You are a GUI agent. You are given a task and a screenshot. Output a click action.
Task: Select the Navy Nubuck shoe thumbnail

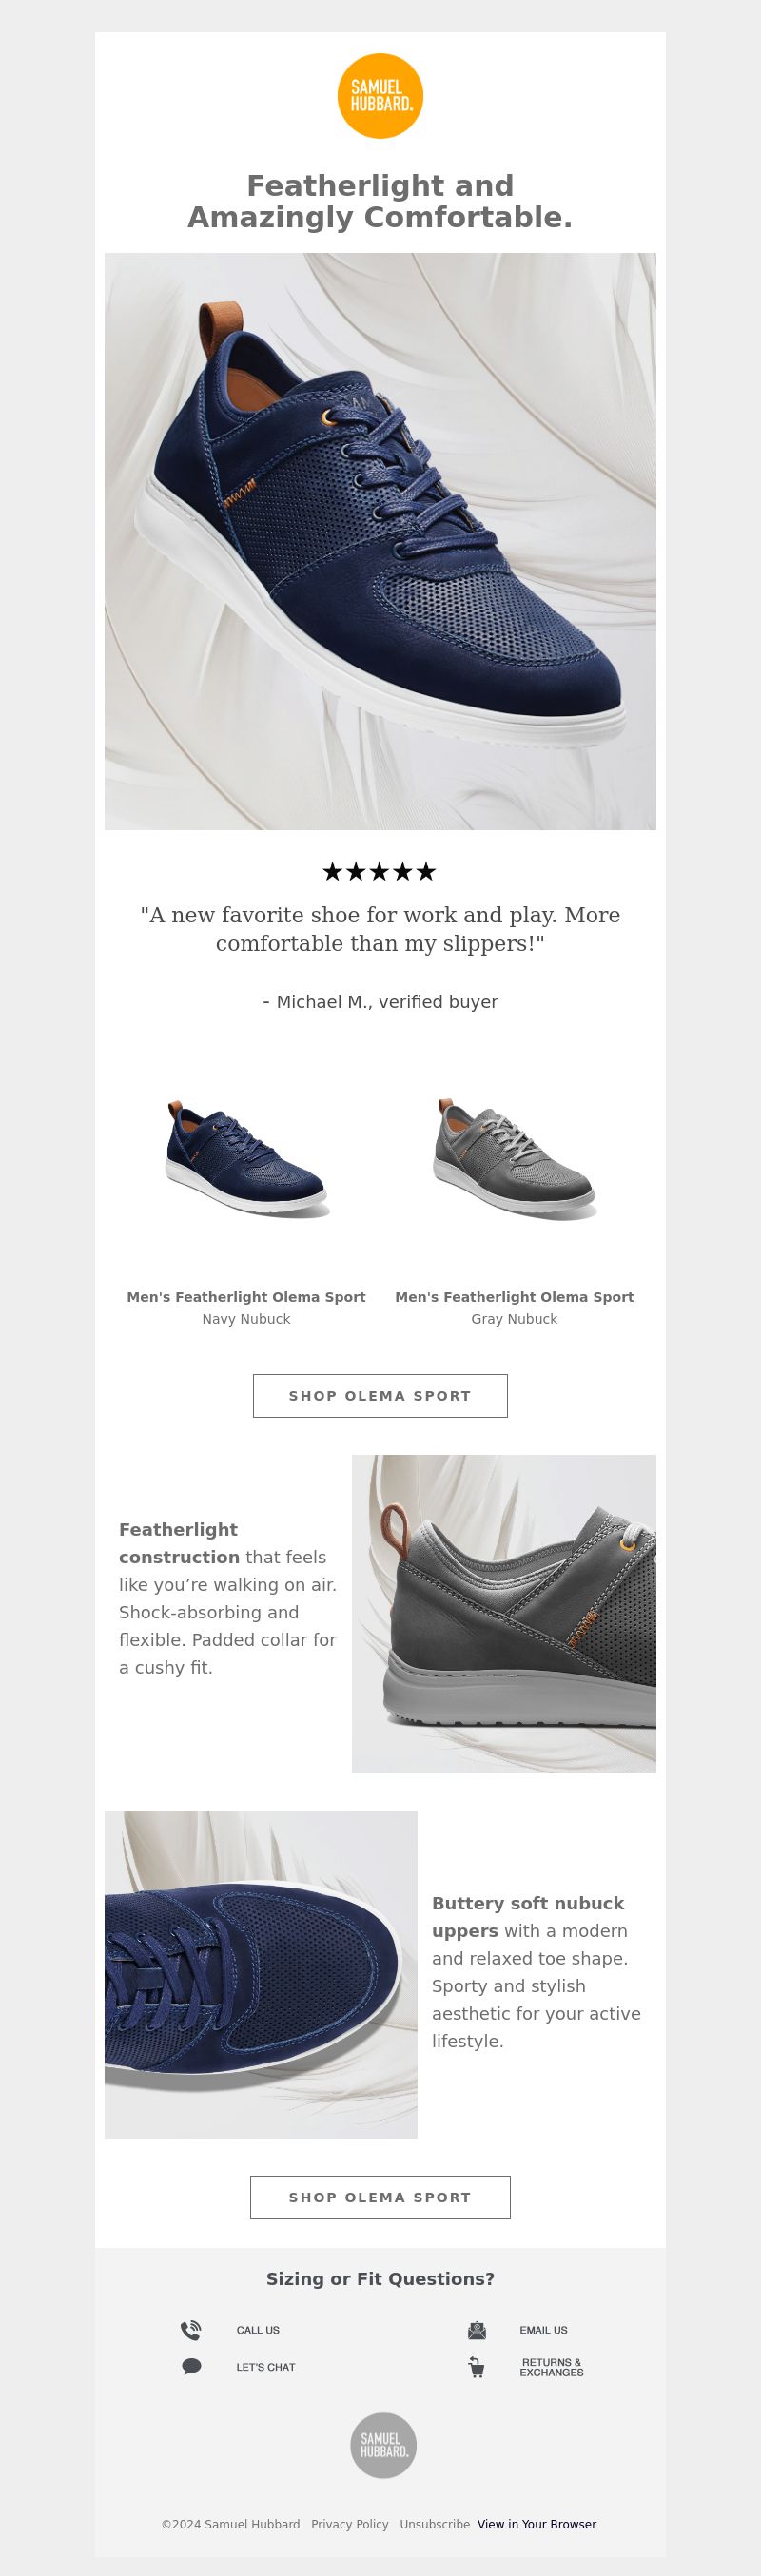[x=246, y=1158]
